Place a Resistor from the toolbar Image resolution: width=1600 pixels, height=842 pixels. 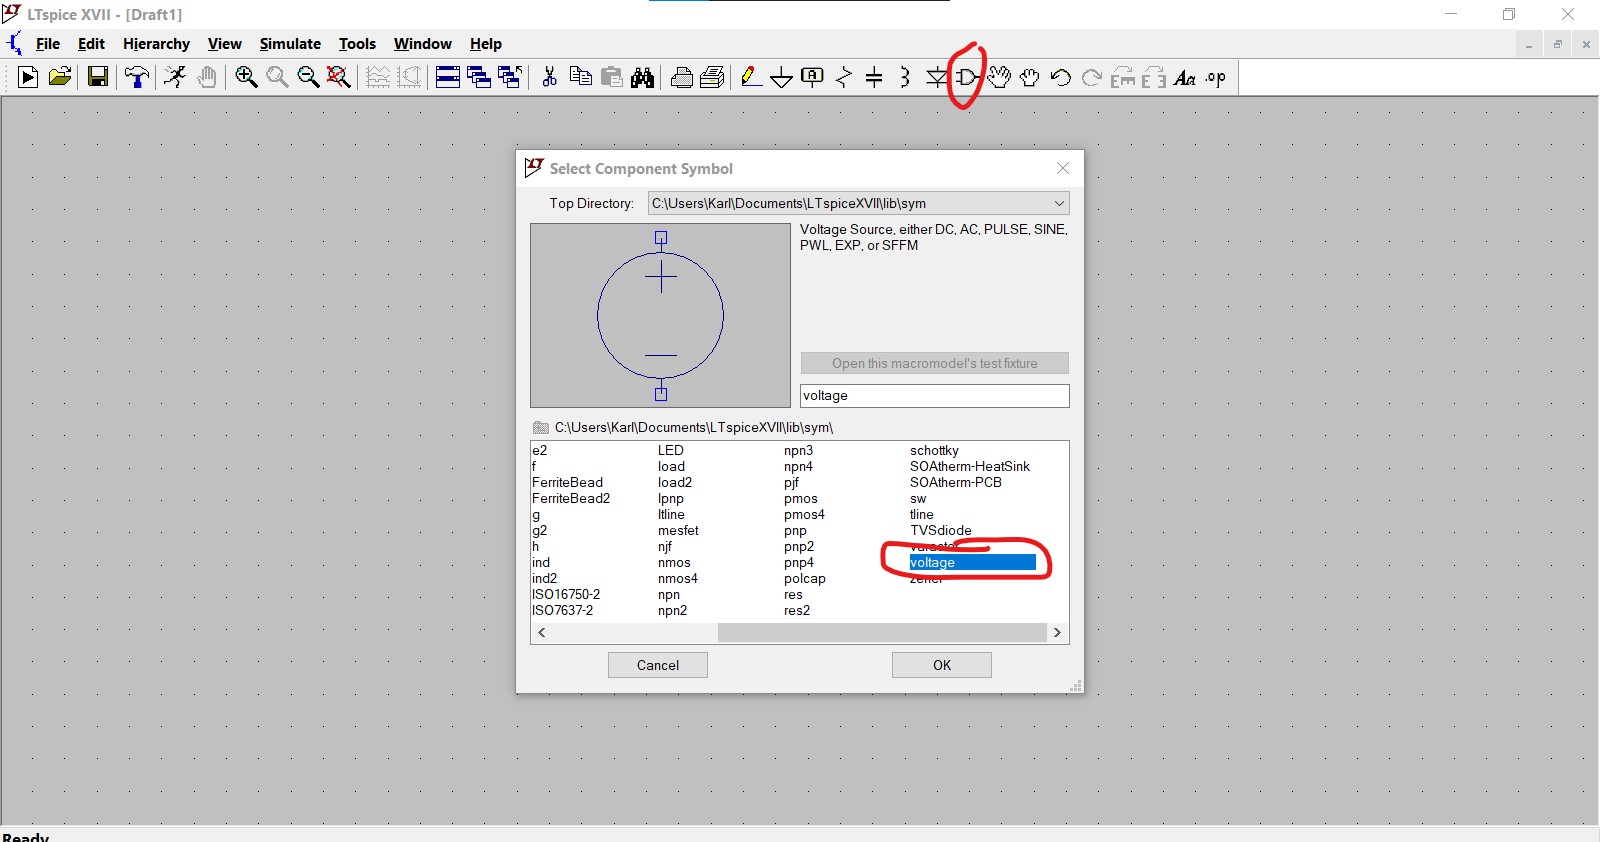(x=844, y=77)
